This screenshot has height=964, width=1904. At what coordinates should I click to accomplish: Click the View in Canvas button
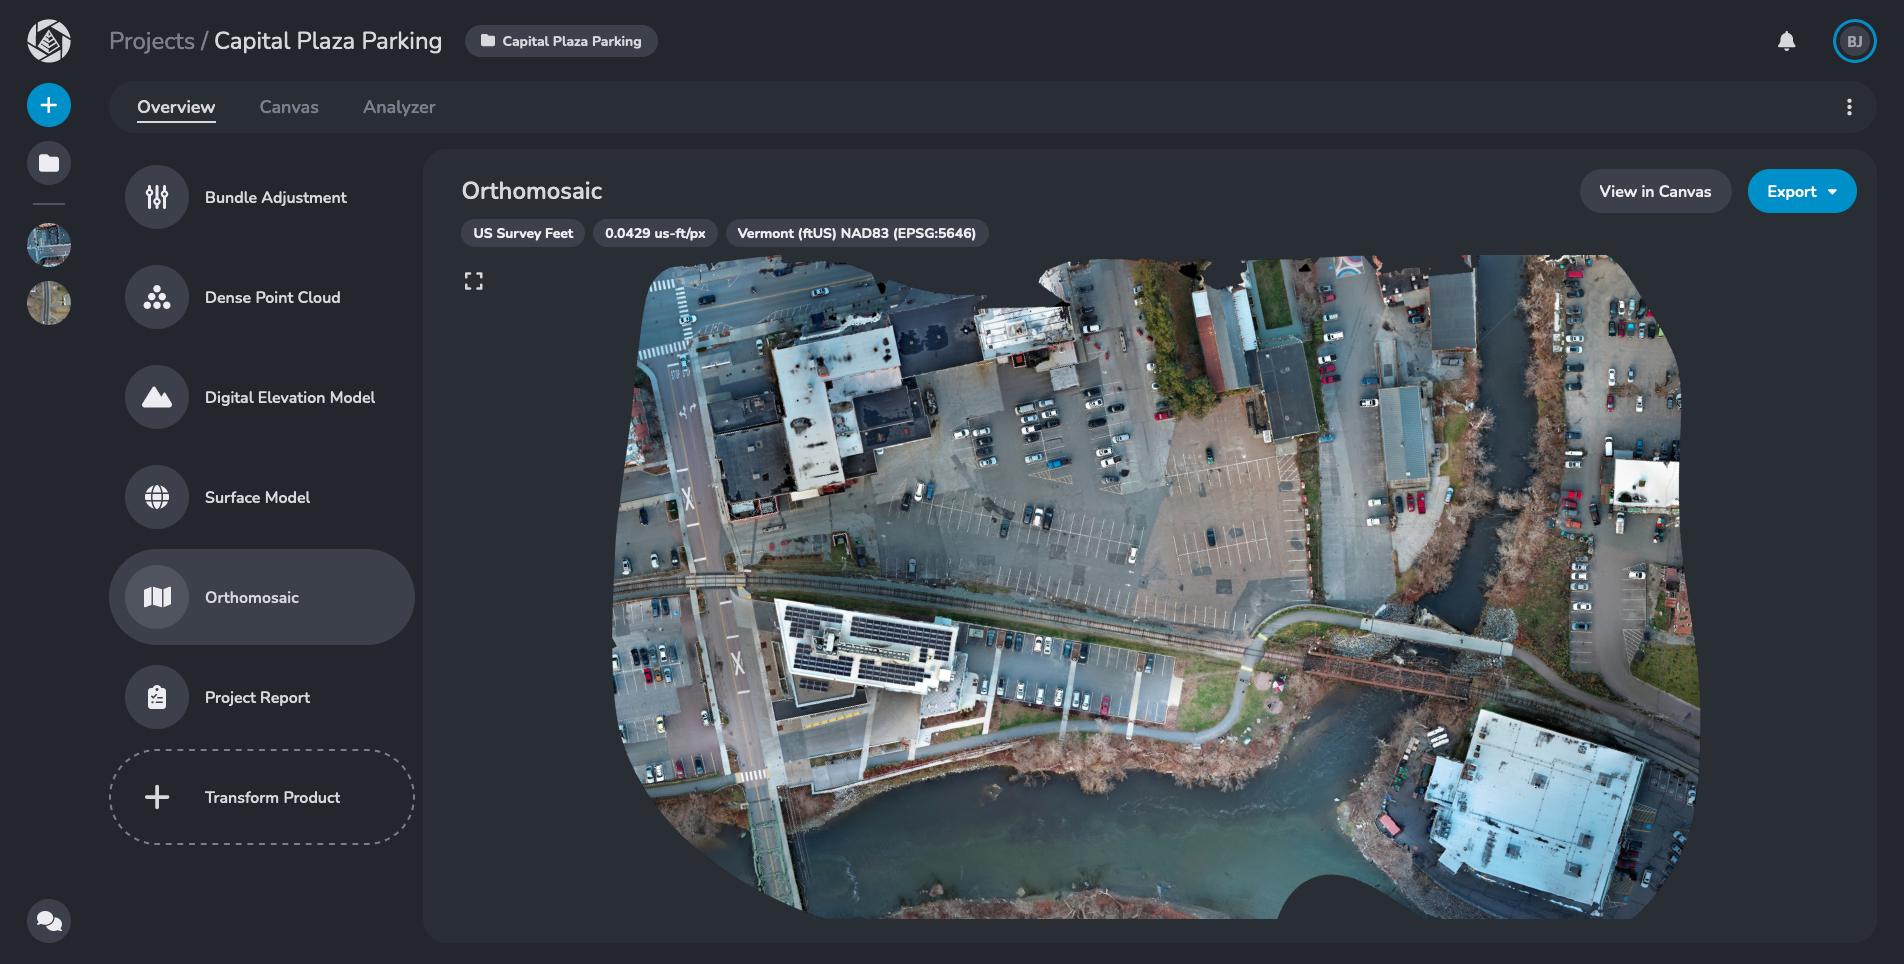[1654, 191]
